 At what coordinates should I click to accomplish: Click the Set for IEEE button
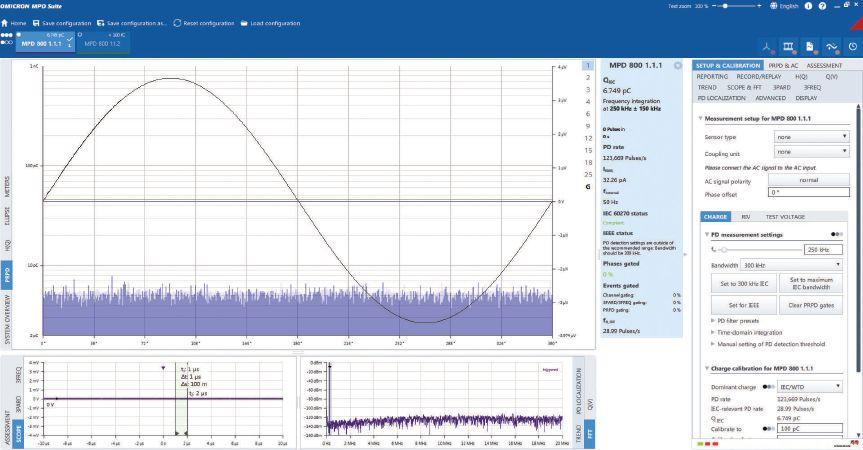(744, 305)
